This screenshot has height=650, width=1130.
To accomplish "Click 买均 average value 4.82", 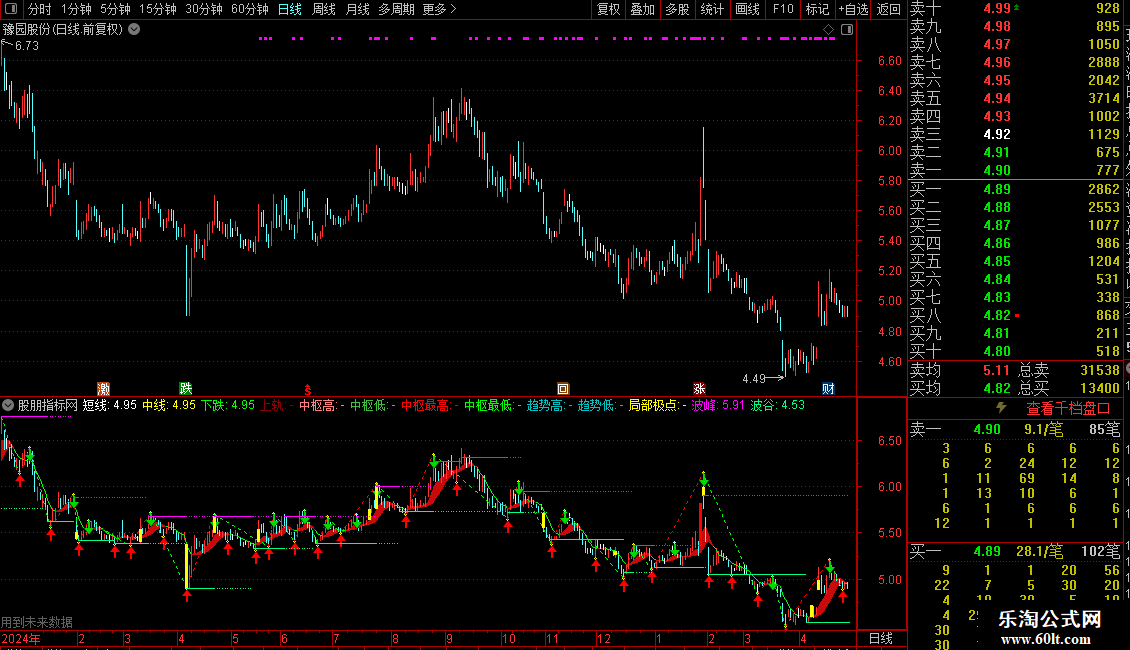I will (x=997, y=388).
